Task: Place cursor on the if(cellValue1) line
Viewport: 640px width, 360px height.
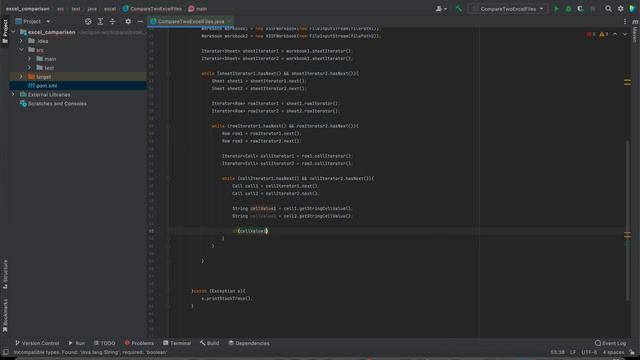Action: point(250,231)
